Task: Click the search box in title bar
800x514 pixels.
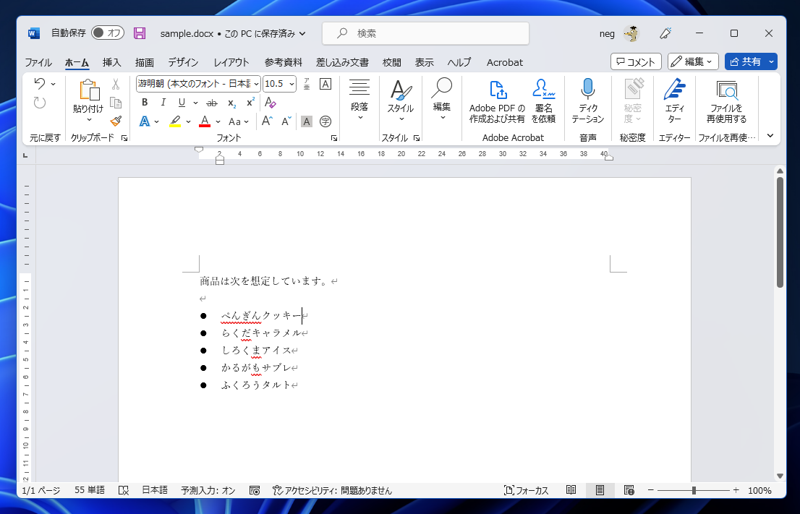Action: [x=426, y=33]
